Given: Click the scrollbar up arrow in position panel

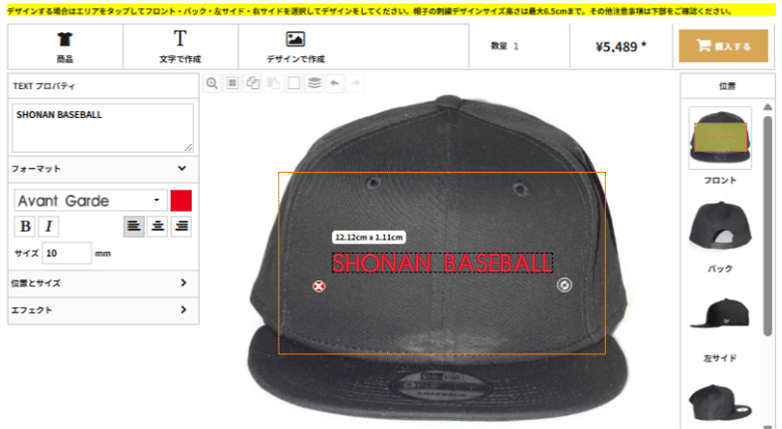Looking at the screenshot, I should pos(768,107).
